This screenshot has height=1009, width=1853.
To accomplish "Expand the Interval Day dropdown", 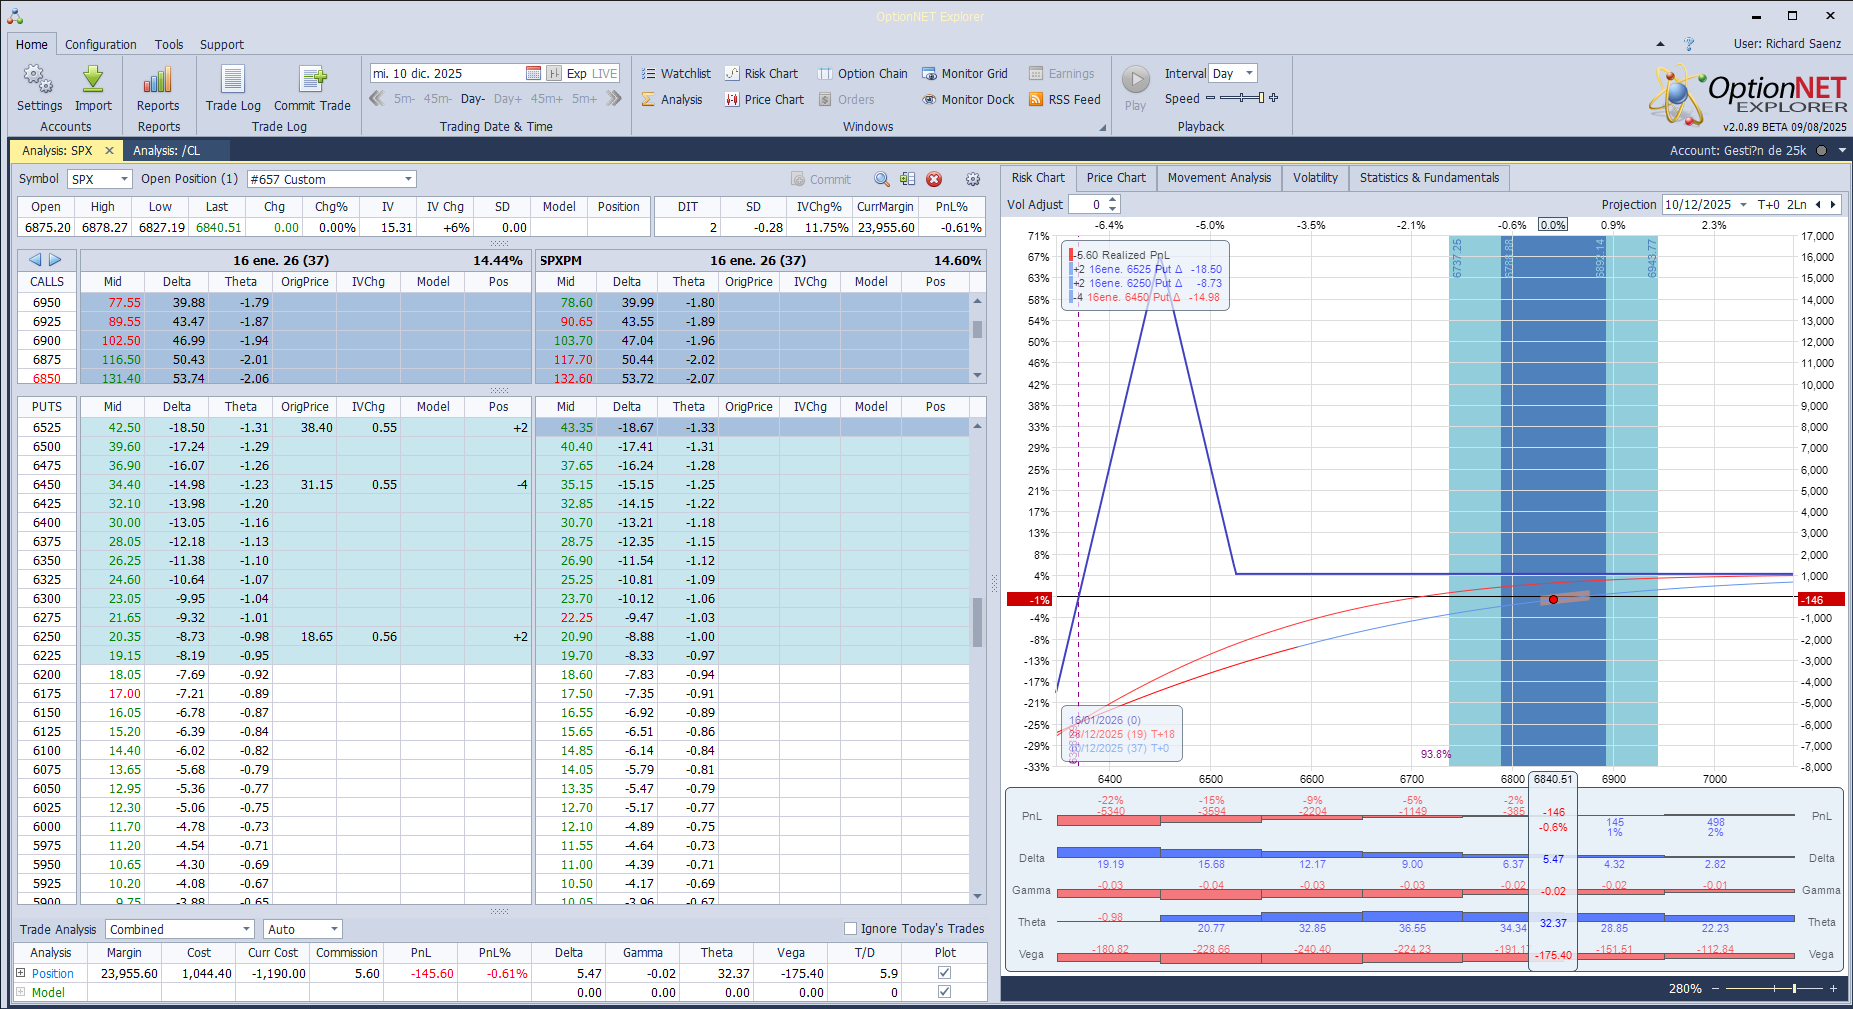I will 1250,74.
